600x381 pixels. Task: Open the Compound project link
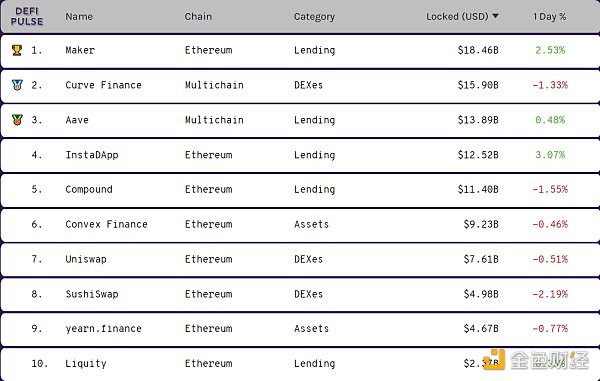(89, 190)
